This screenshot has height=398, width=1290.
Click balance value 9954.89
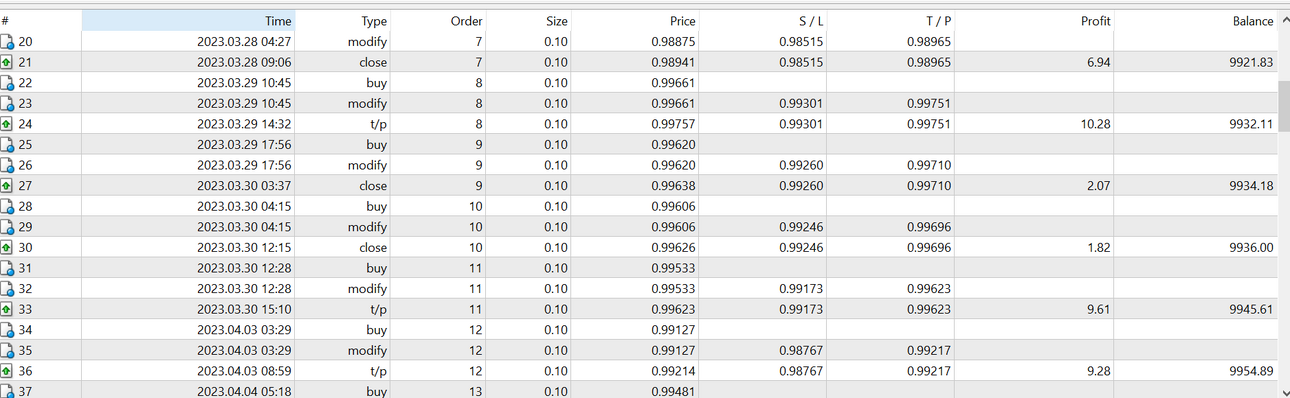1251,372
